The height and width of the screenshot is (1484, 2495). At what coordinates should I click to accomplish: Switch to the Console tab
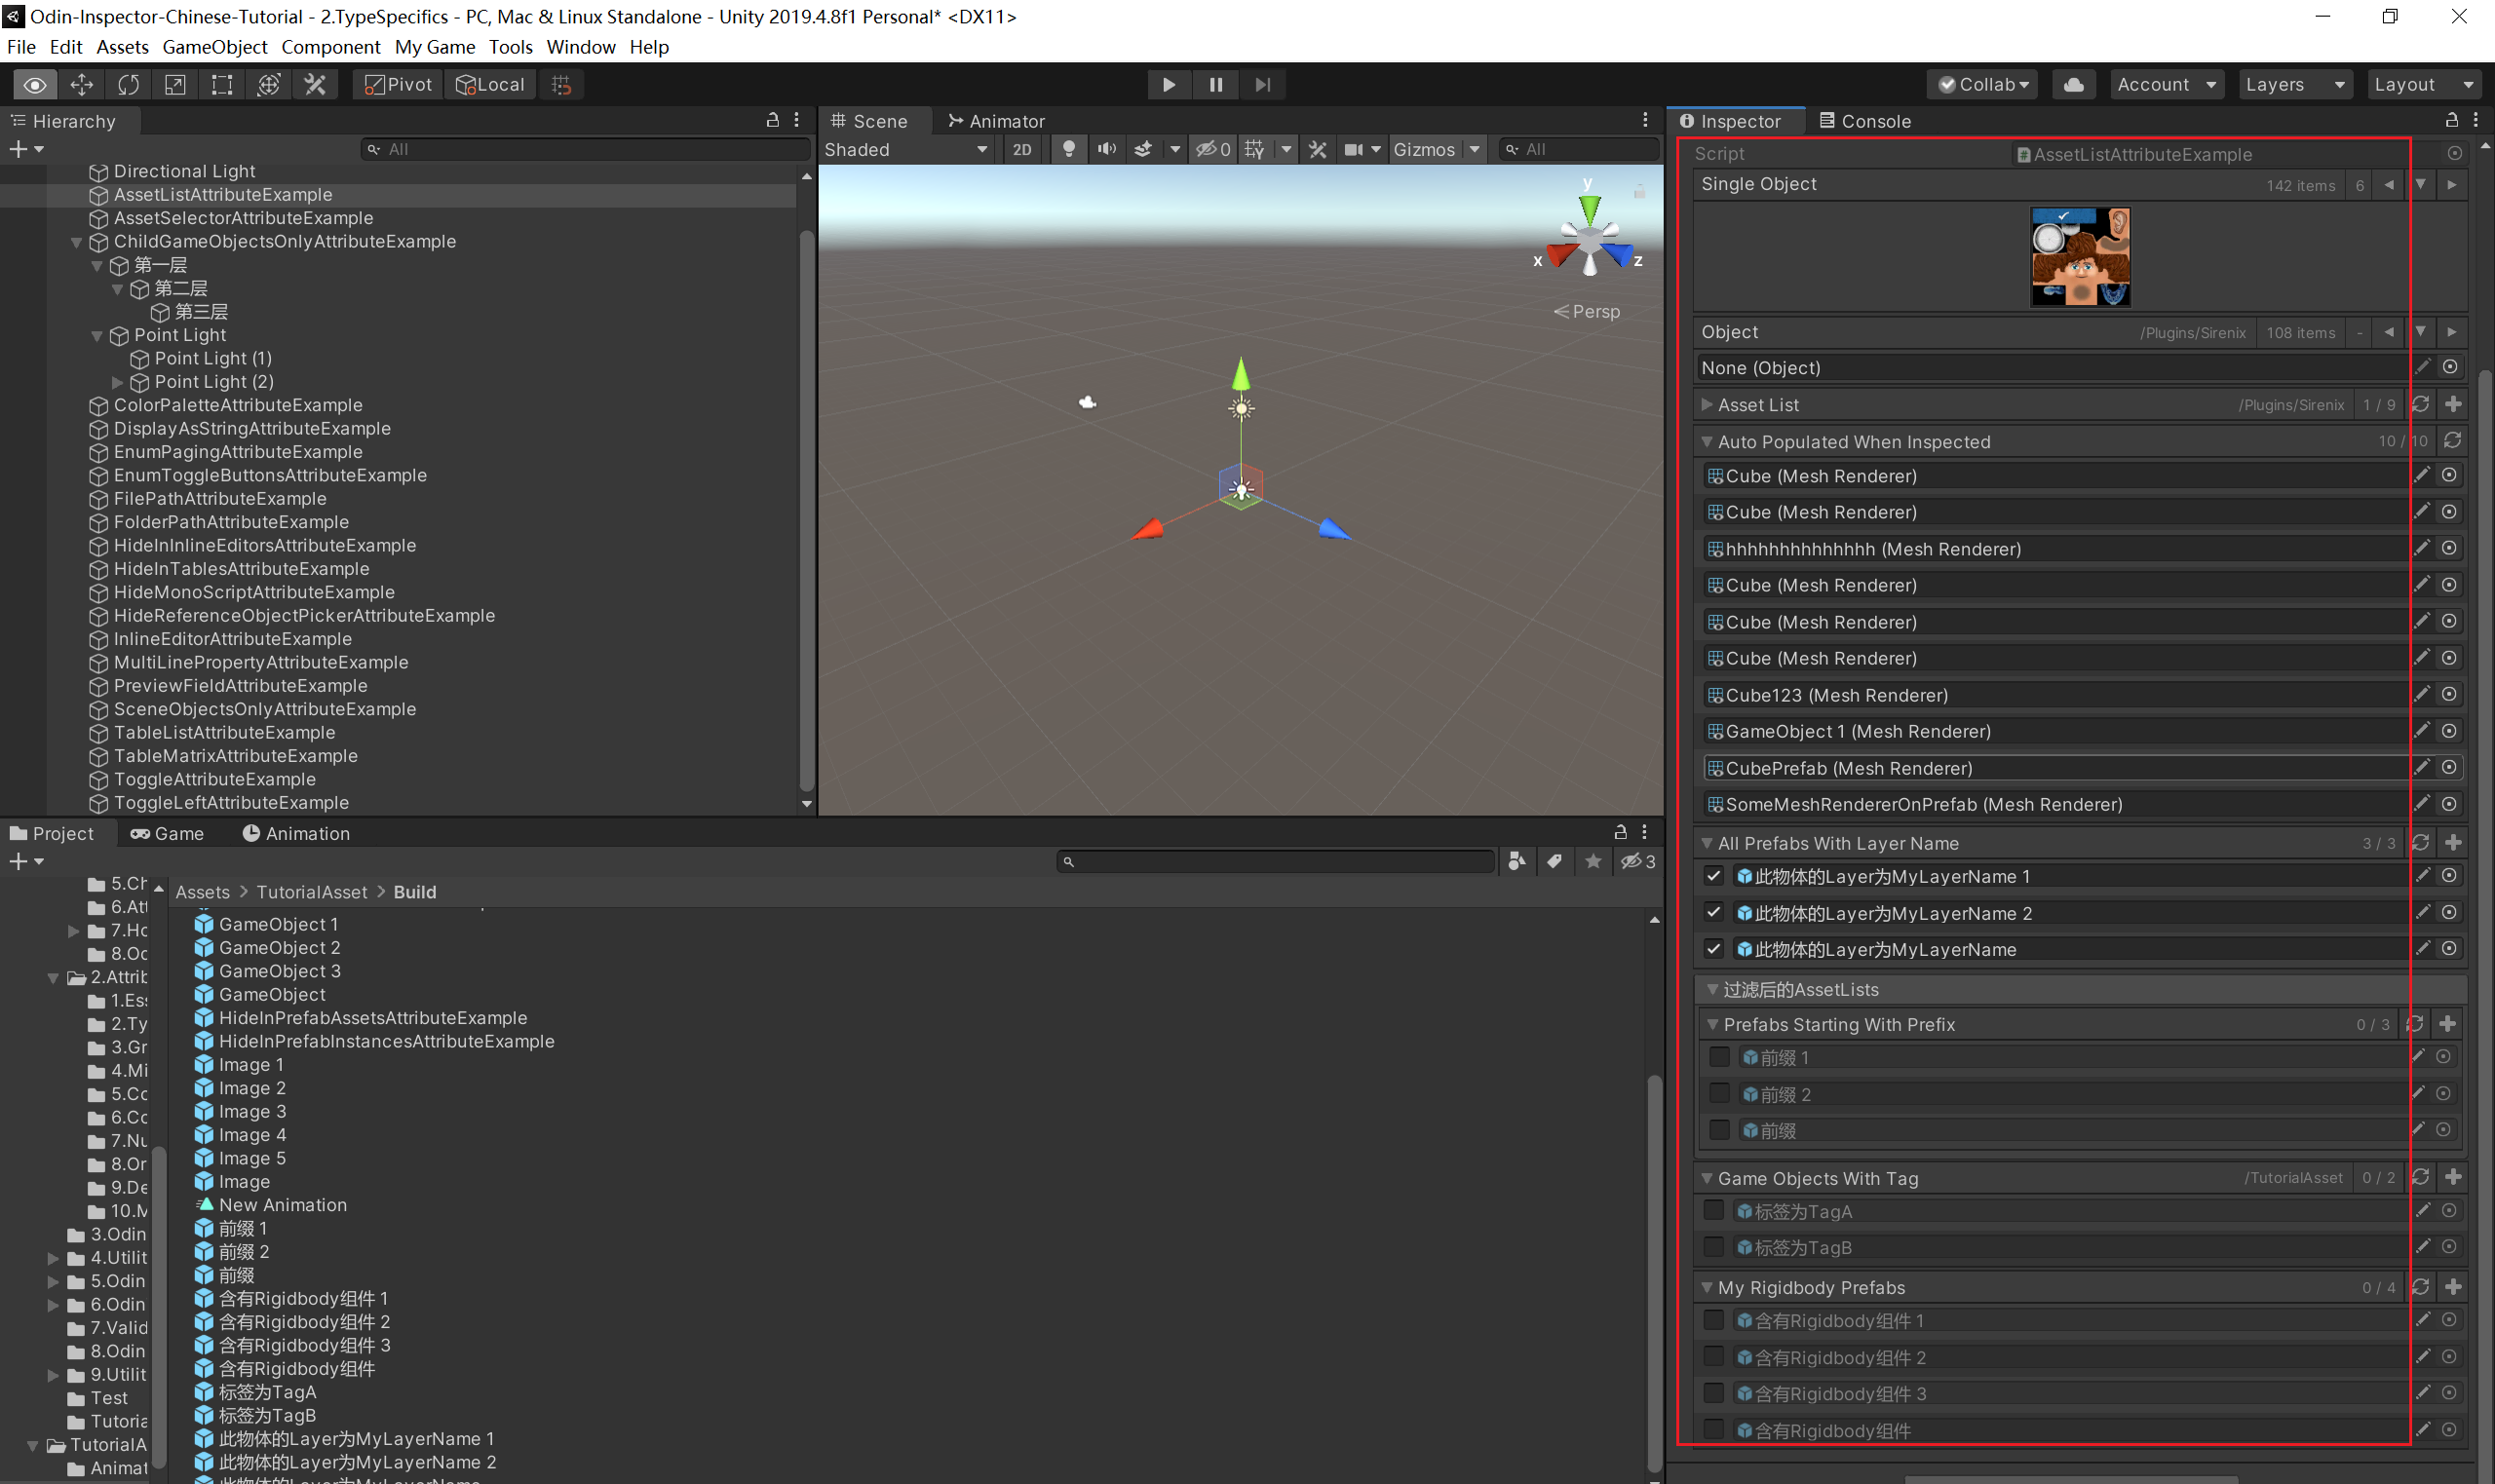point(1864,121)
